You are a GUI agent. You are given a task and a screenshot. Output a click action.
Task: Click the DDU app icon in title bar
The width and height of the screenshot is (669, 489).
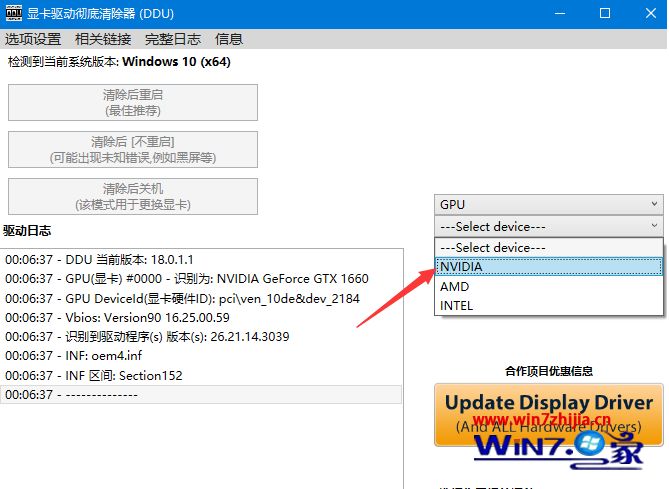coord(14,13)
